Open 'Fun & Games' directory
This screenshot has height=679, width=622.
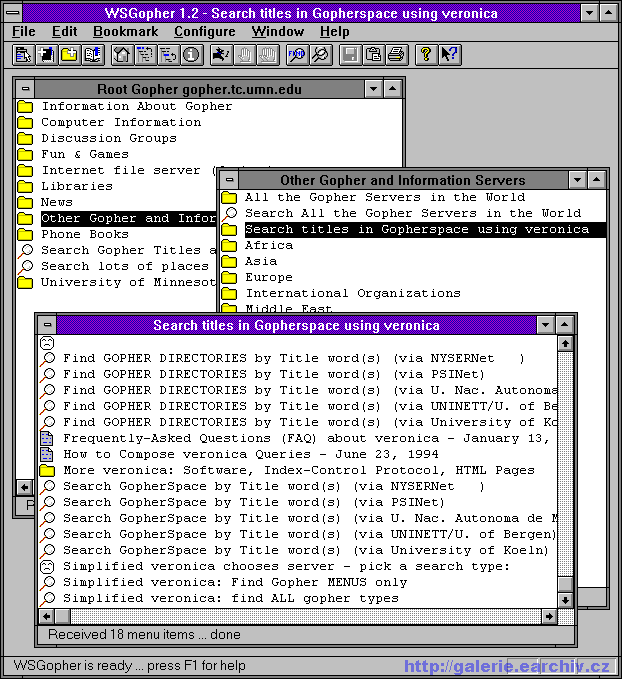pyautogui.click(x=85, y=155)
